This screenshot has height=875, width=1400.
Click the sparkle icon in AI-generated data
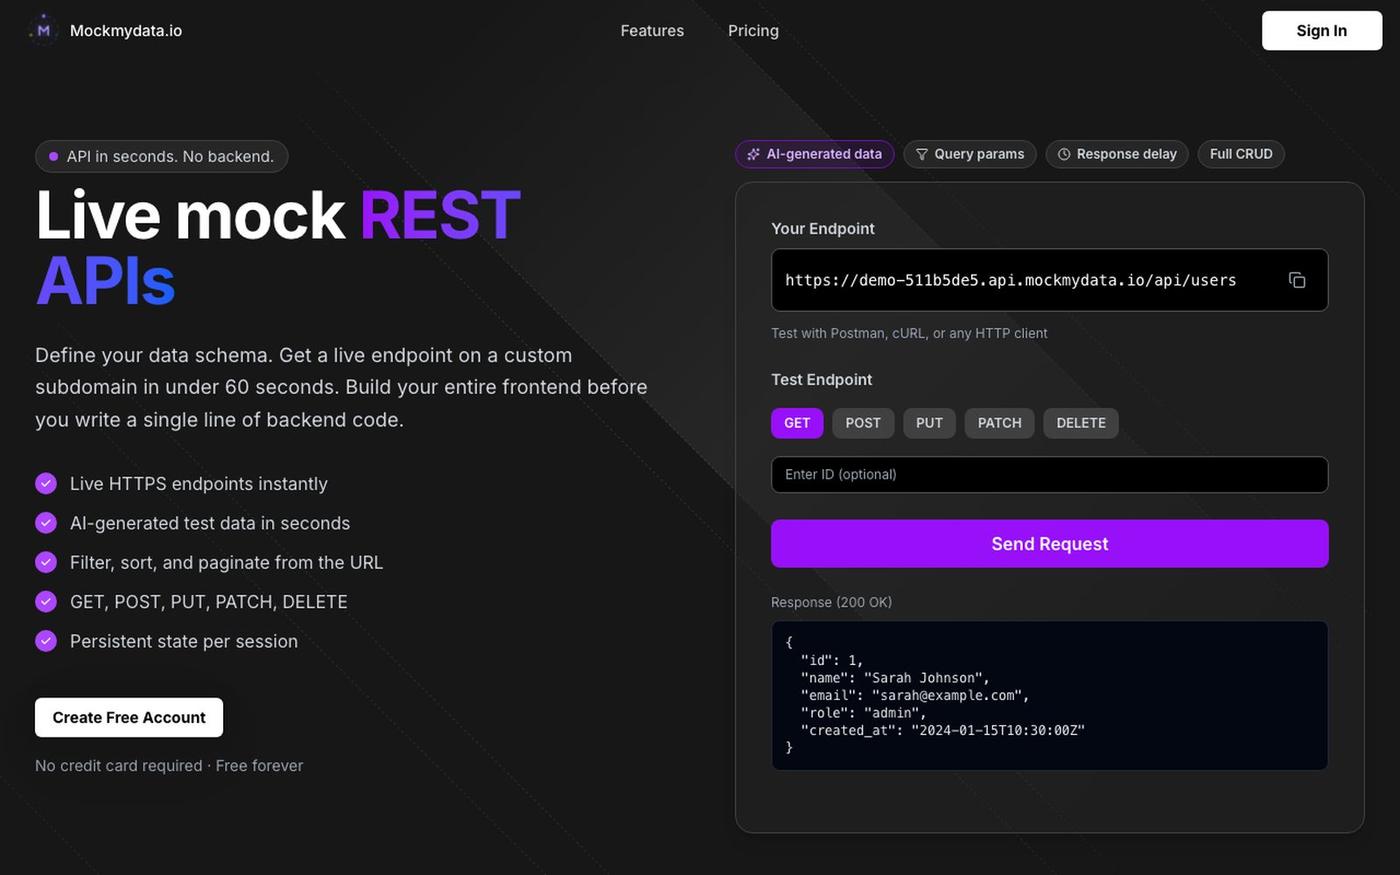click(x=754, y=154)
